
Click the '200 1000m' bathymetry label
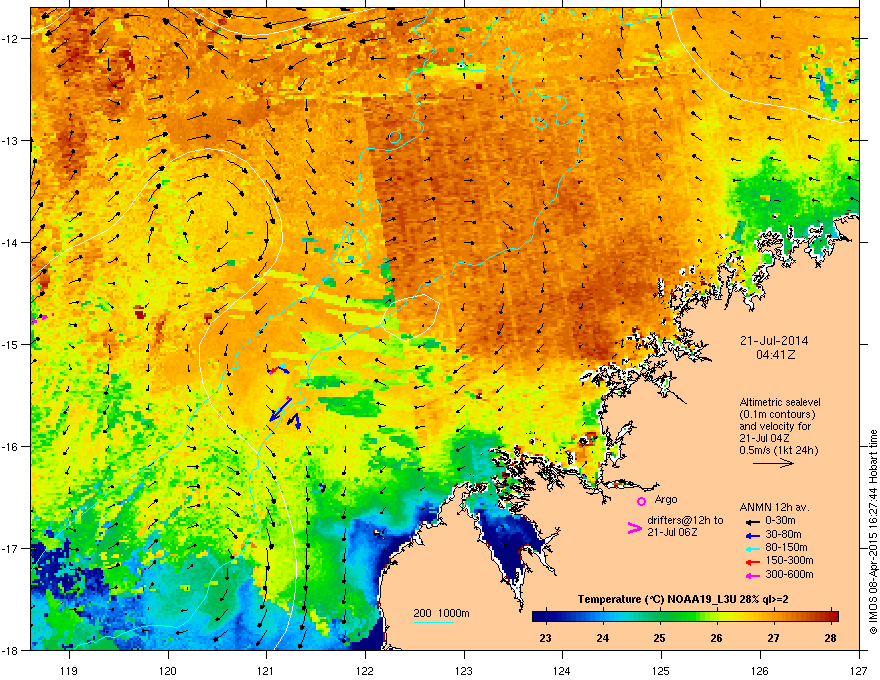pyautogui.click(x=442, y=613)
